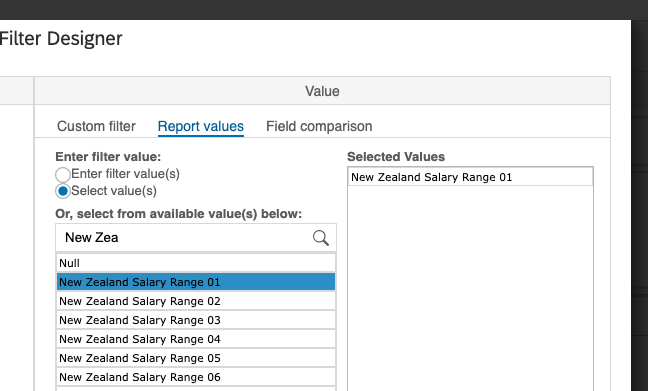Select the Enter filter value(s) radio button
Screen dimensions: 648x391
[x=63, y=174]
